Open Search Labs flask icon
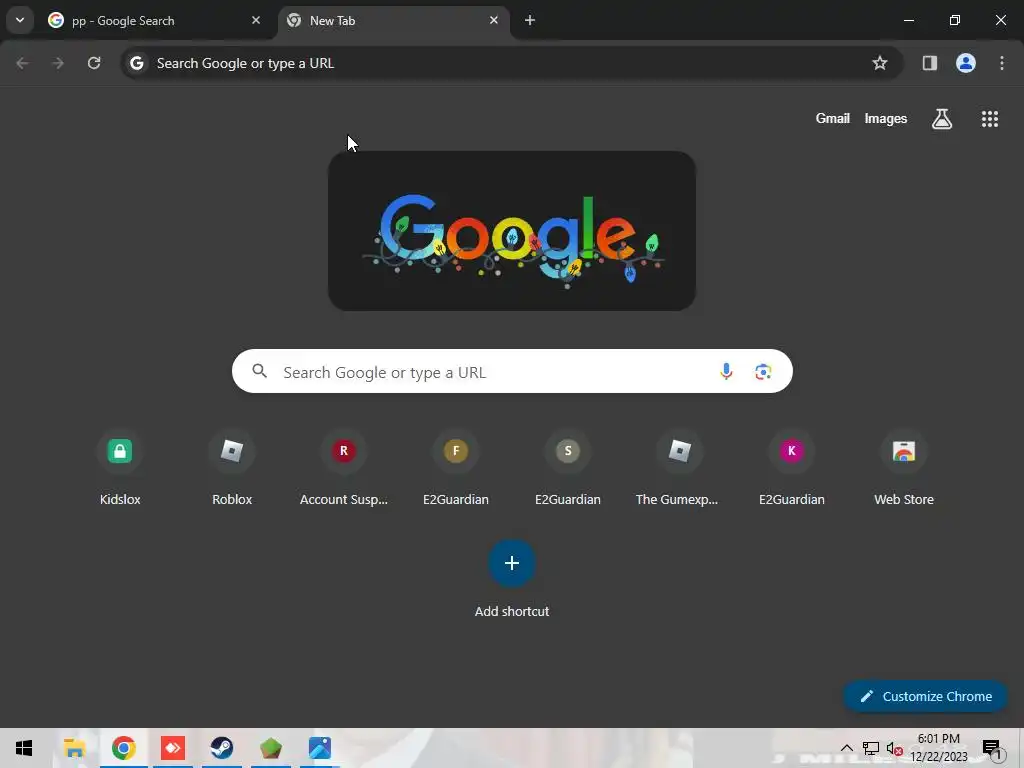1024x768 pixels. click(x=942, y=119)
